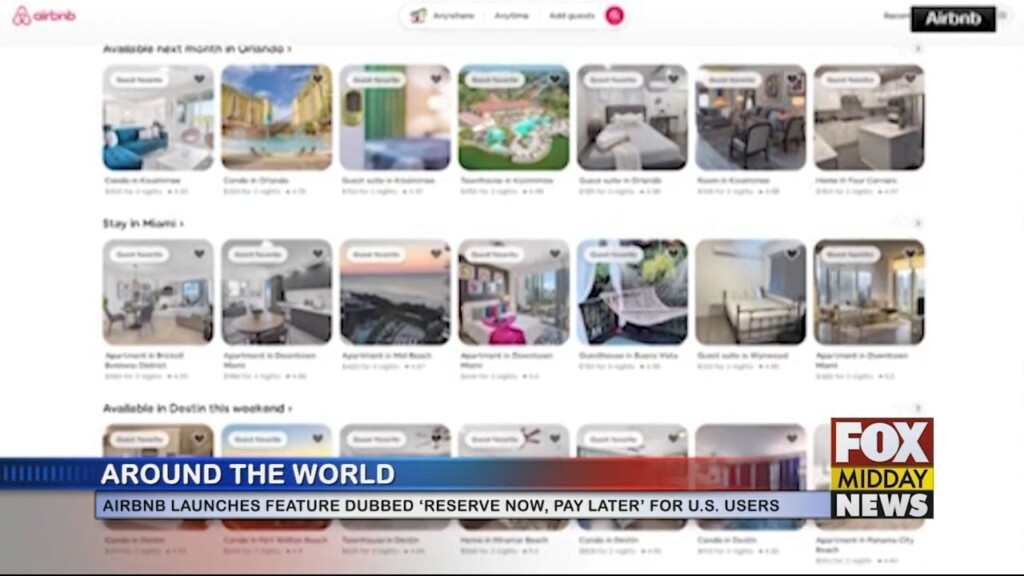
Task: Advance the Orlando listings carousel with the next arrow
Action: (918, 48)
